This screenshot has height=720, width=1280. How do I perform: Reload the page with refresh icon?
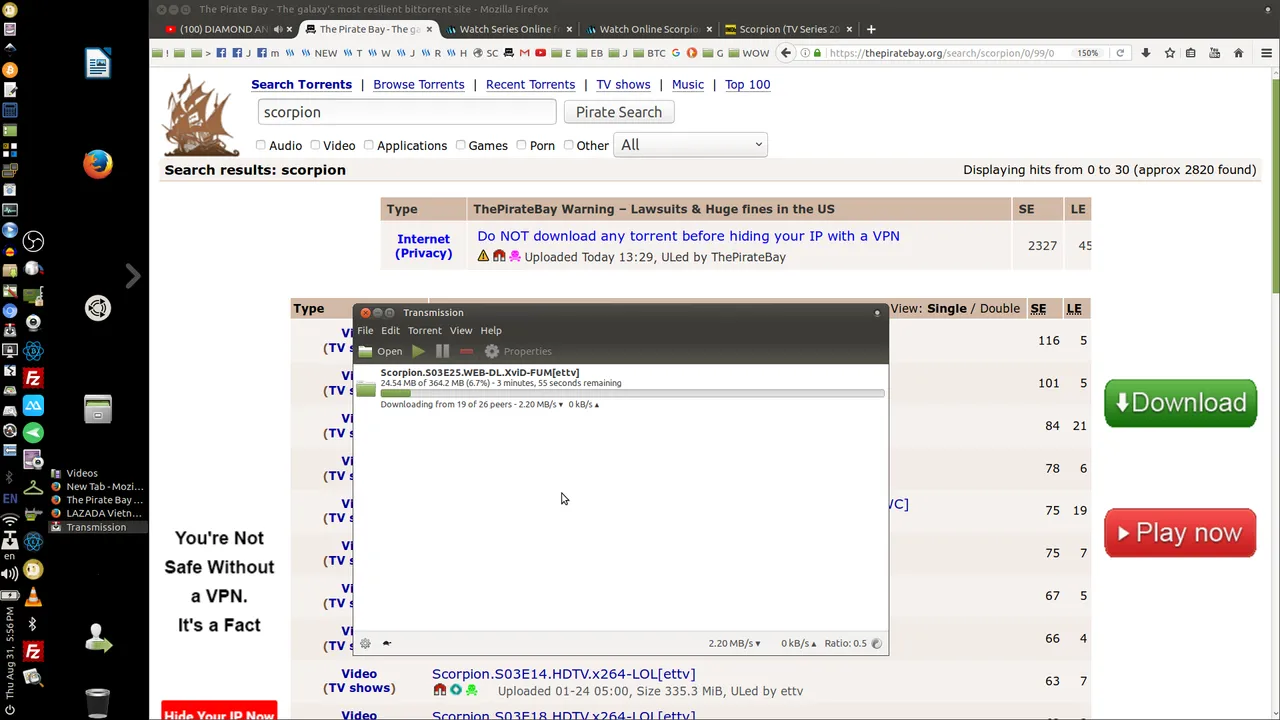pos(1120,53)
